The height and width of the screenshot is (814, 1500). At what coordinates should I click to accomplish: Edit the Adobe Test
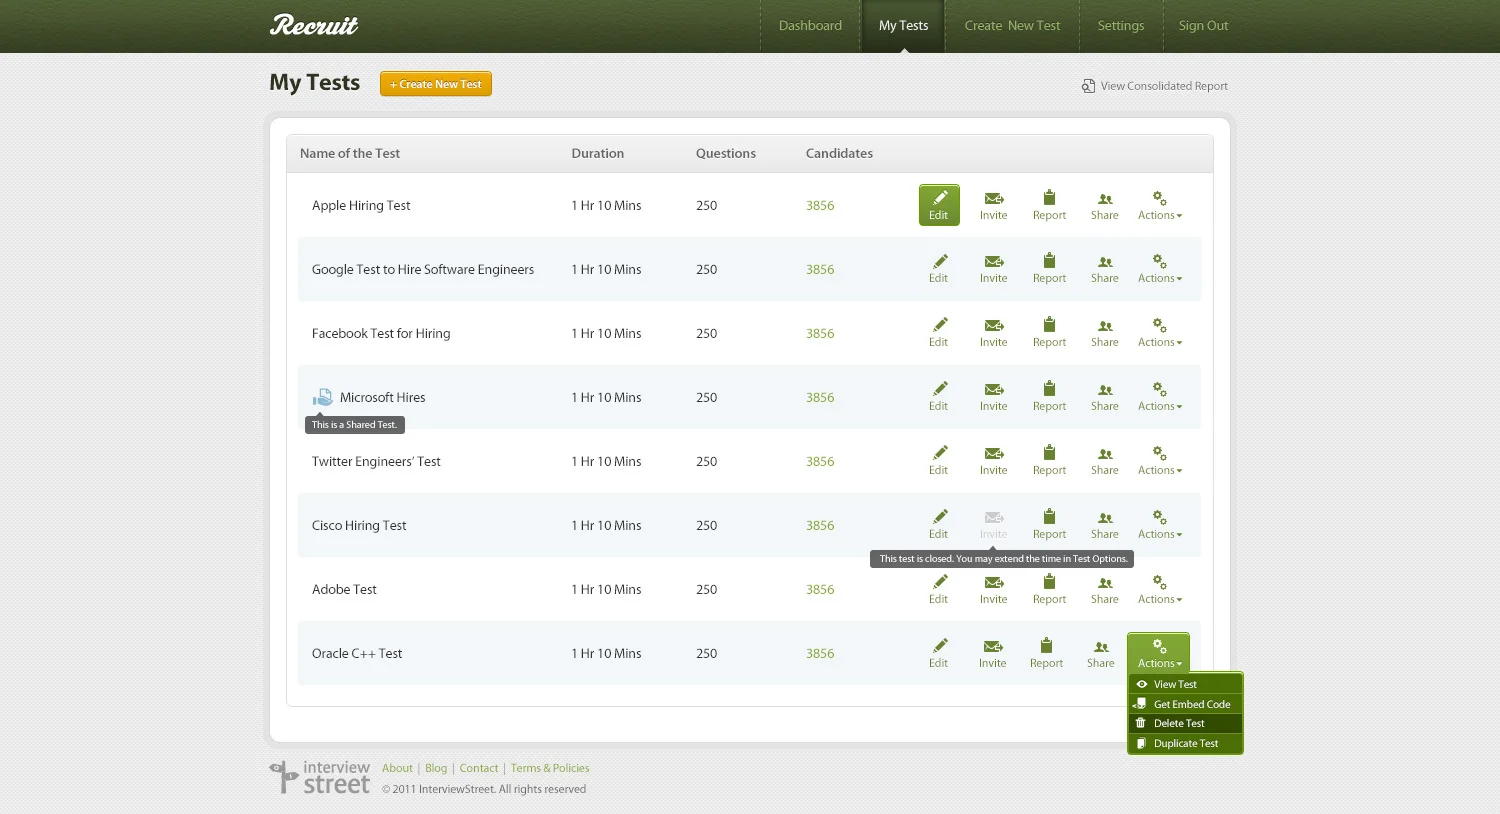point(938,590)
